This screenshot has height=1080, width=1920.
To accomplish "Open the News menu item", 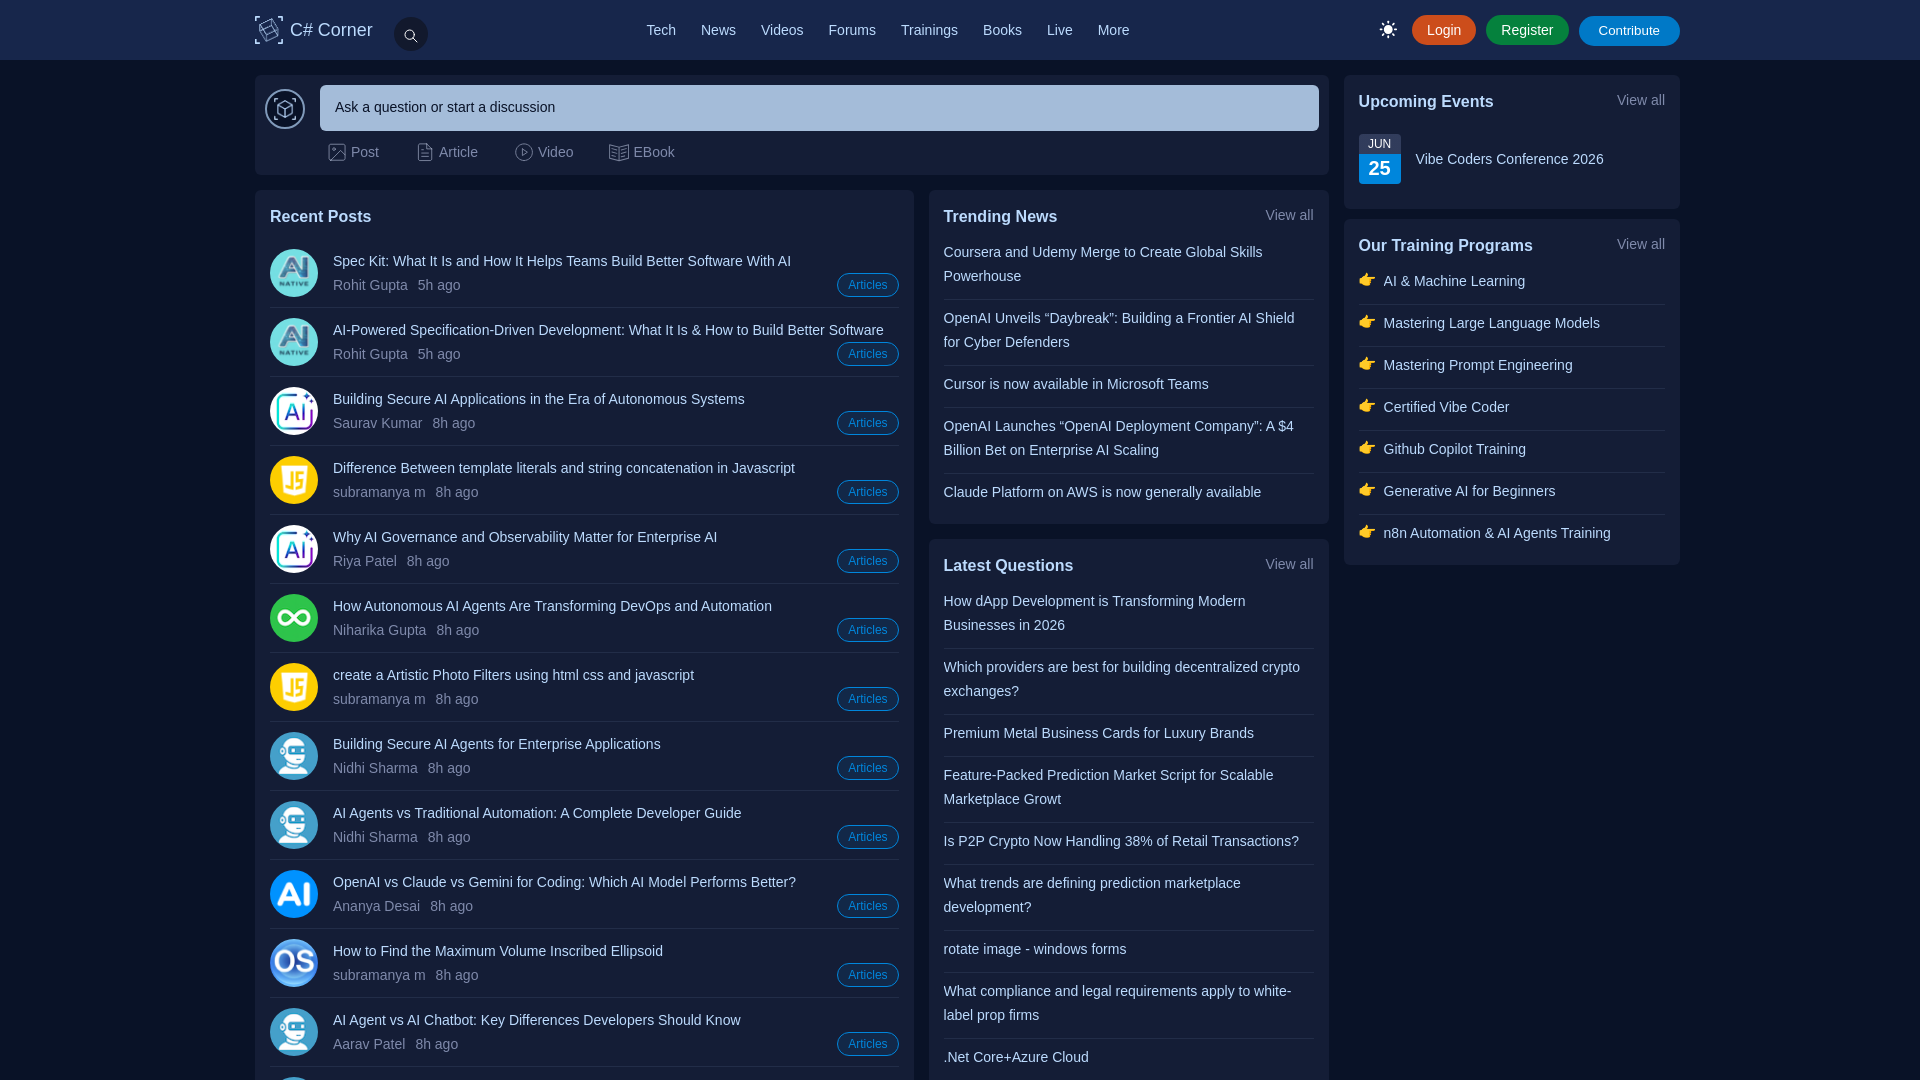I will point(718,30).
